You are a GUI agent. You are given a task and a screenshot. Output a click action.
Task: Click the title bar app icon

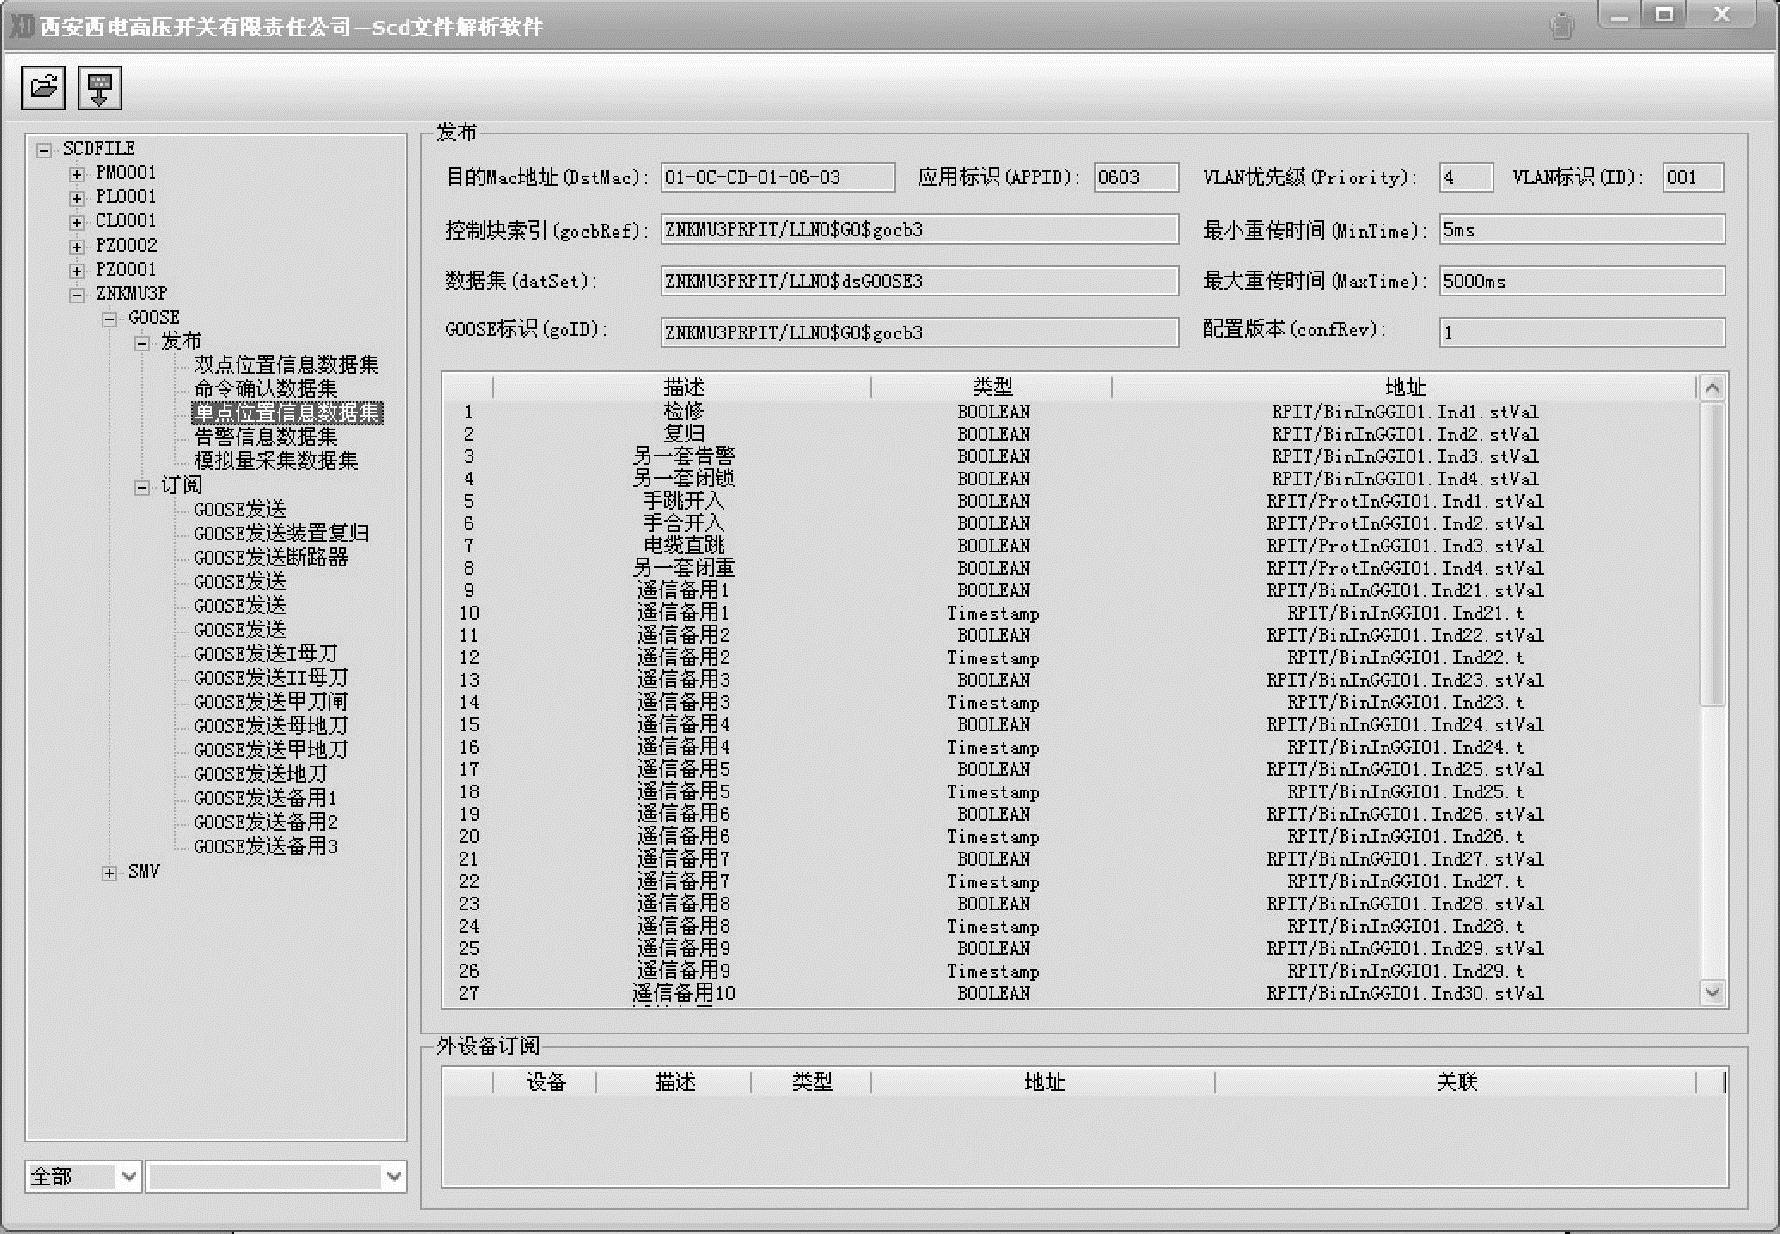click(21, 27)
